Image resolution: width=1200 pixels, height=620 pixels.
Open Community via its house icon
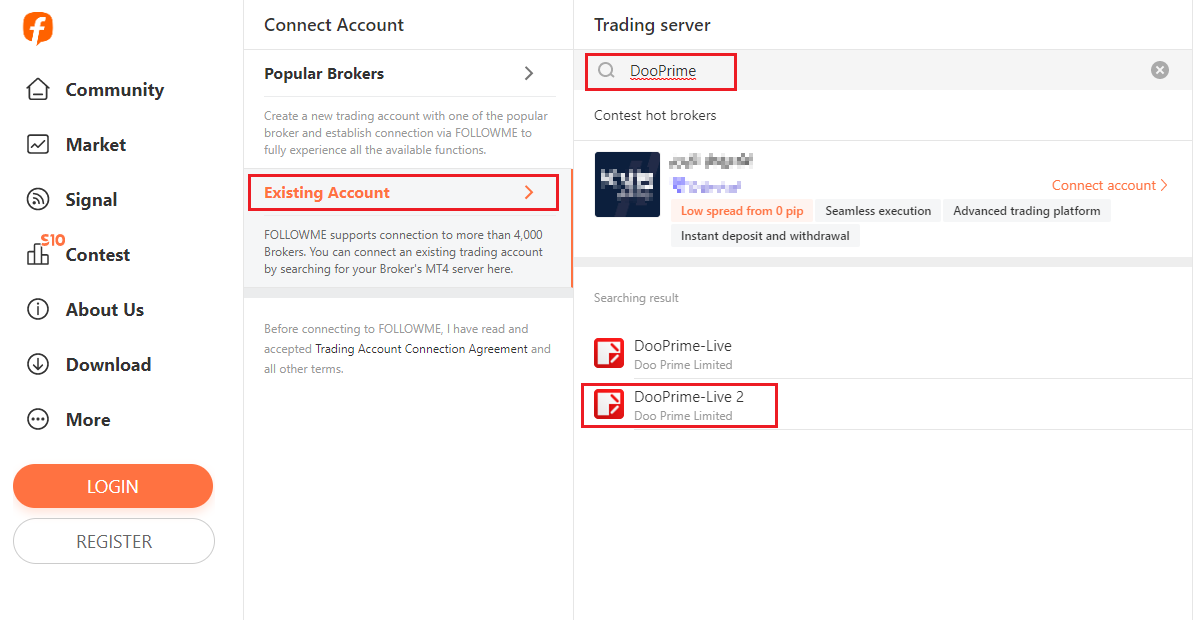[x=38, y=89]
